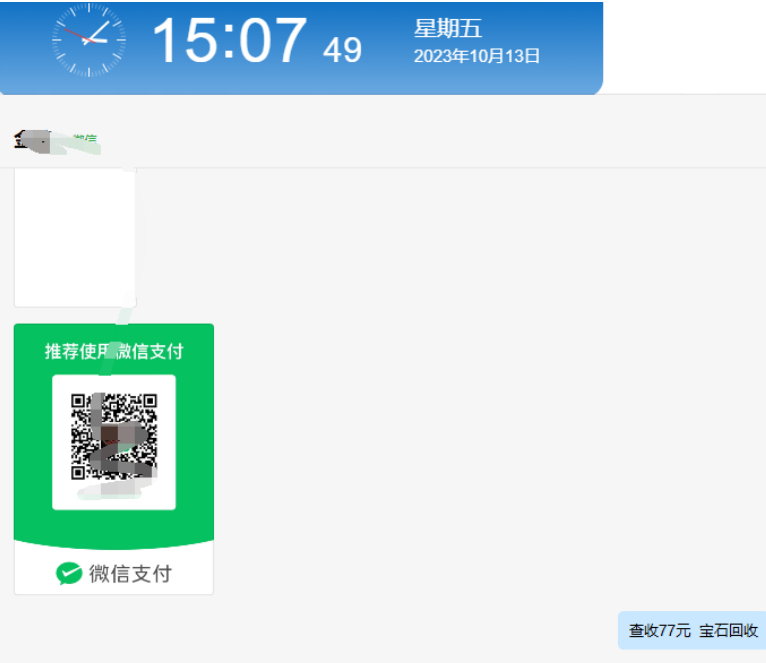Click the blurred caption below the QR code
766x663 pixels.
coord(114,490)
